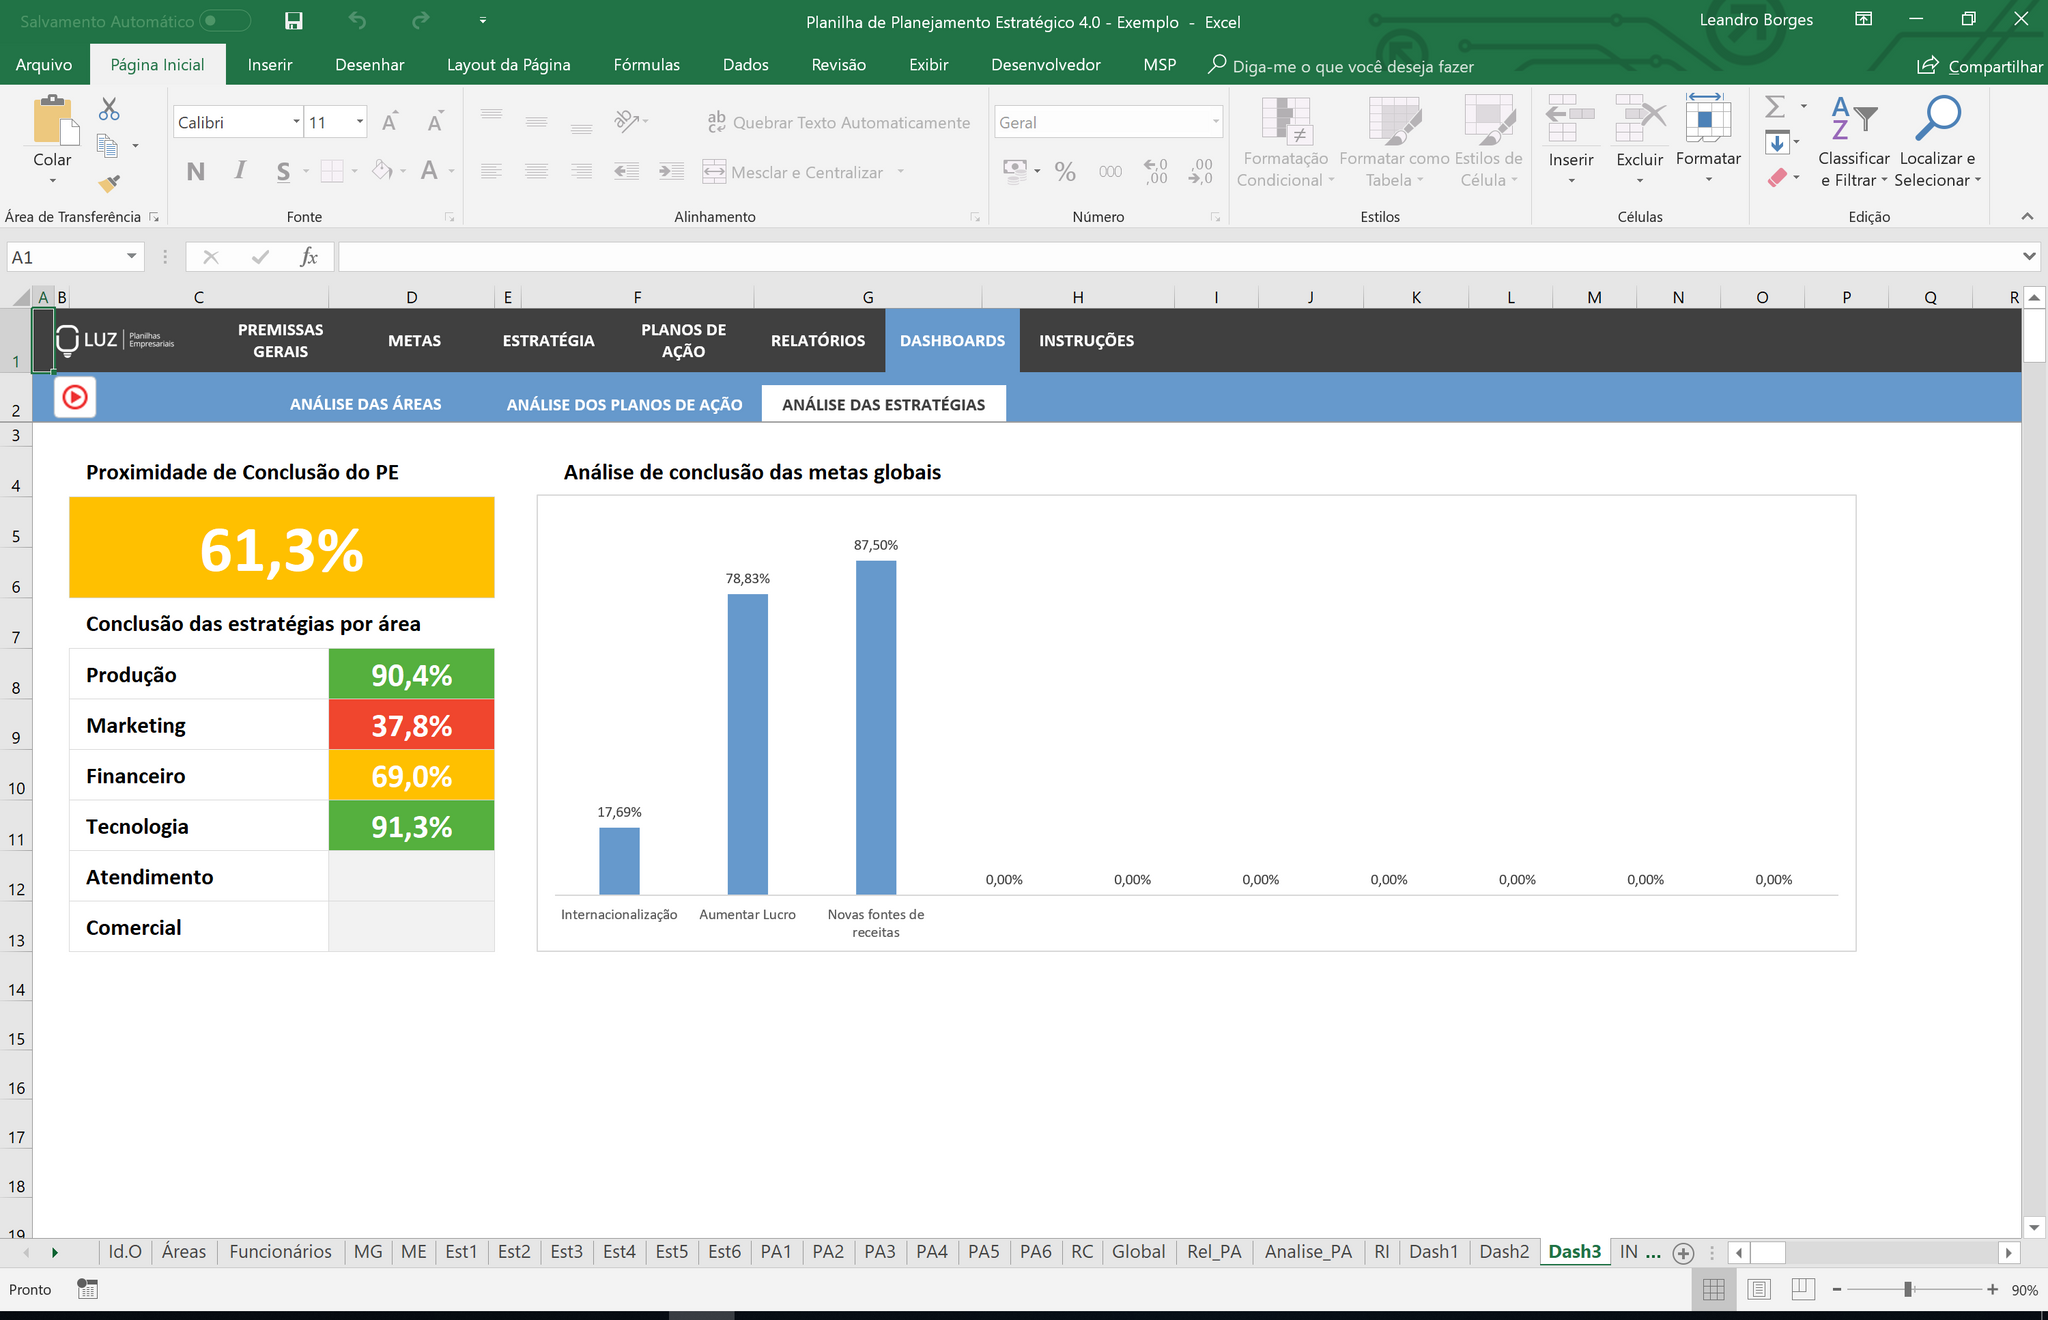The image size is (2048, 1320).
Task: Open the Fórmulas ribbon tab
Action: [x=646, y=65]
